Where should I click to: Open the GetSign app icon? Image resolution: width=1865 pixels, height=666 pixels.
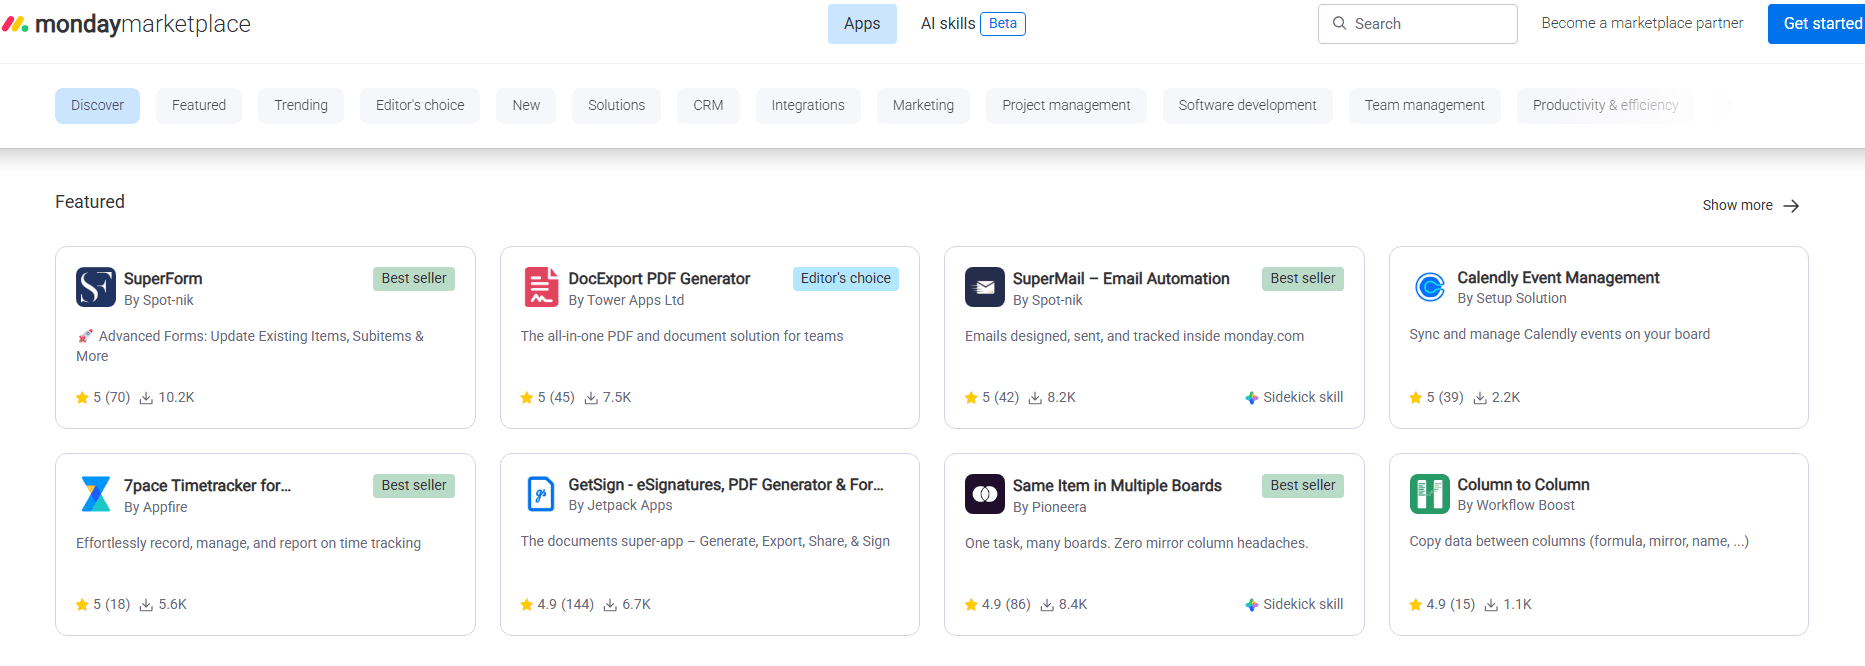(x=541, y=494)
